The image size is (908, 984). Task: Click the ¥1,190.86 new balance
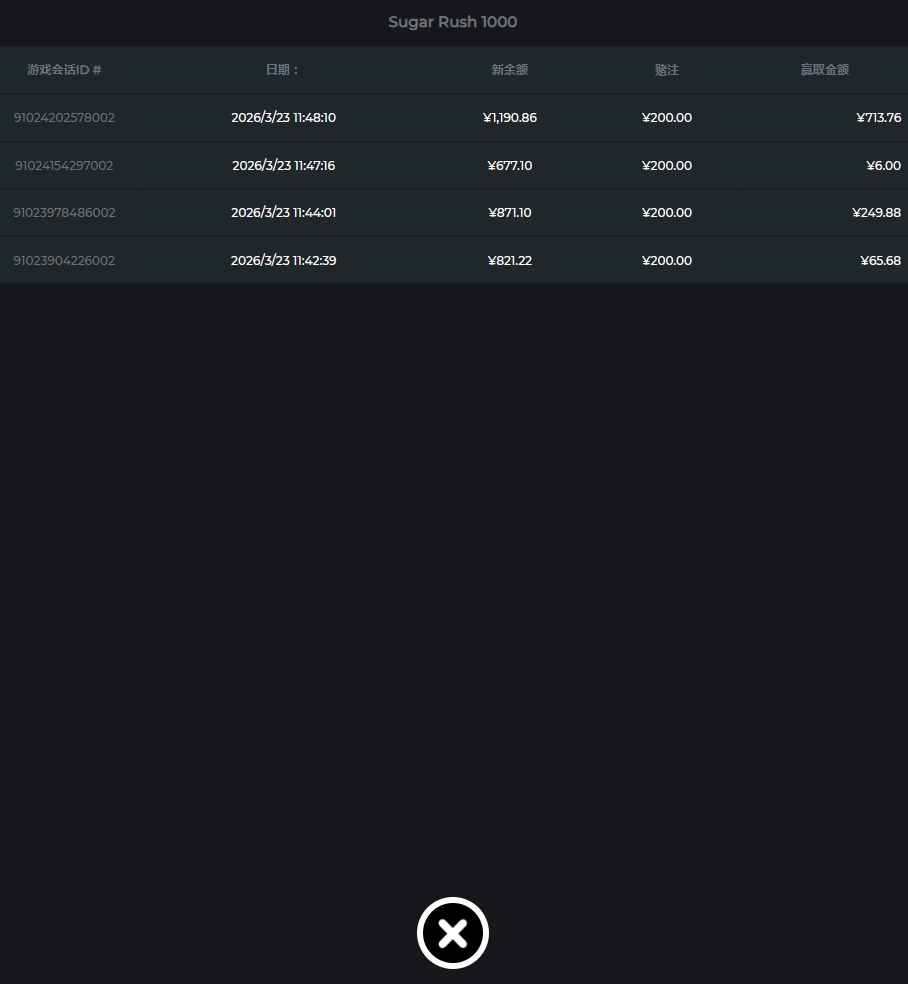509,118
